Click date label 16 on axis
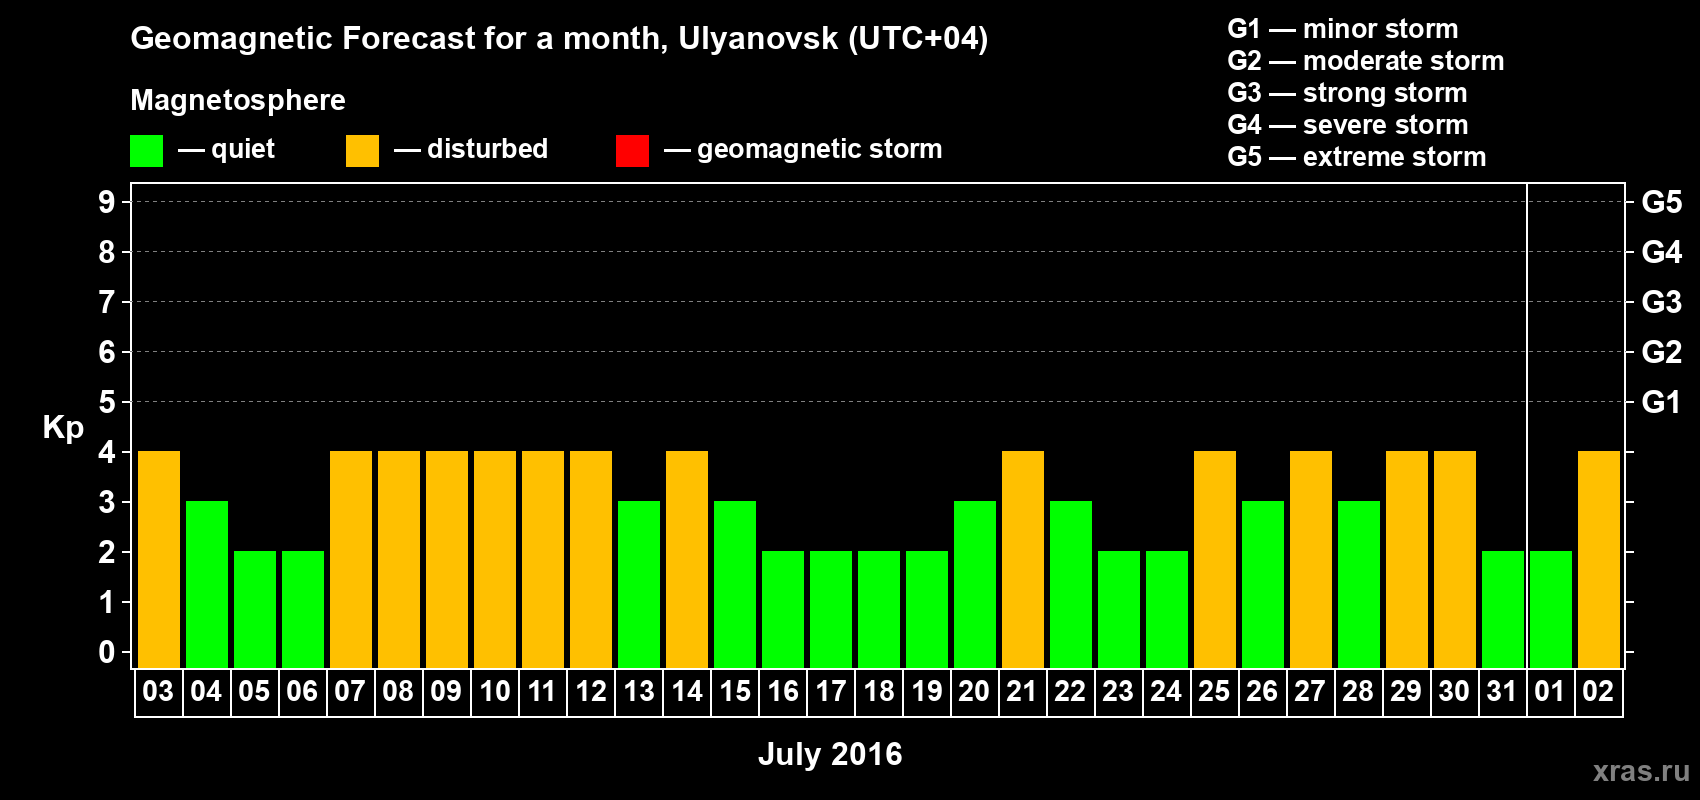The height and width of the screenshot is (800, 1700). (x=783, y=692)
